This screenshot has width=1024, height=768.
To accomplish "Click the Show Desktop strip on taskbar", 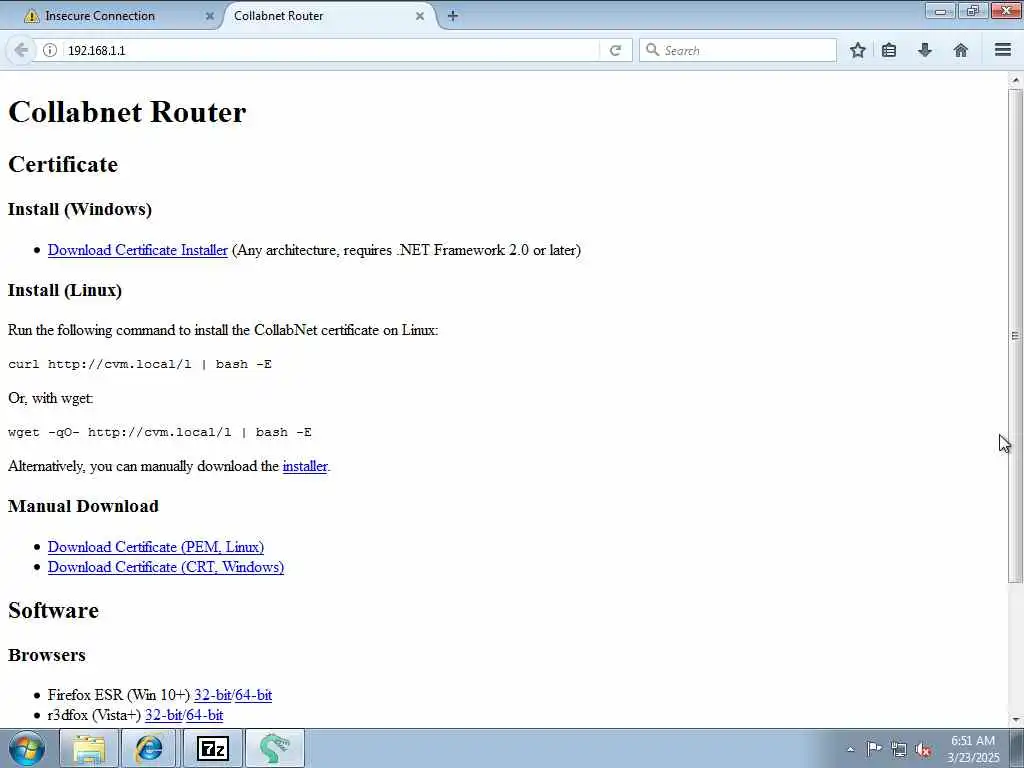I will tap(1016, 748).
